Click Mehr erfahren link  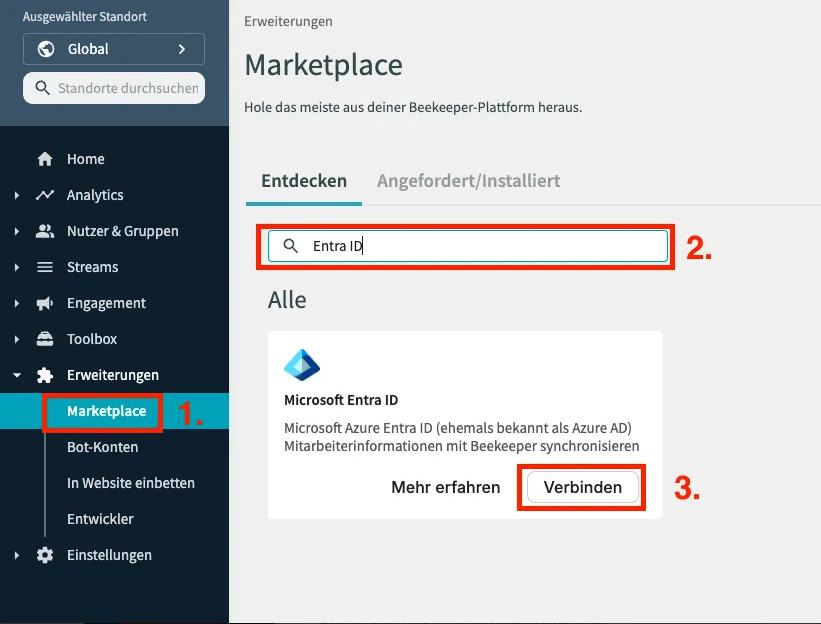(446, 487)
